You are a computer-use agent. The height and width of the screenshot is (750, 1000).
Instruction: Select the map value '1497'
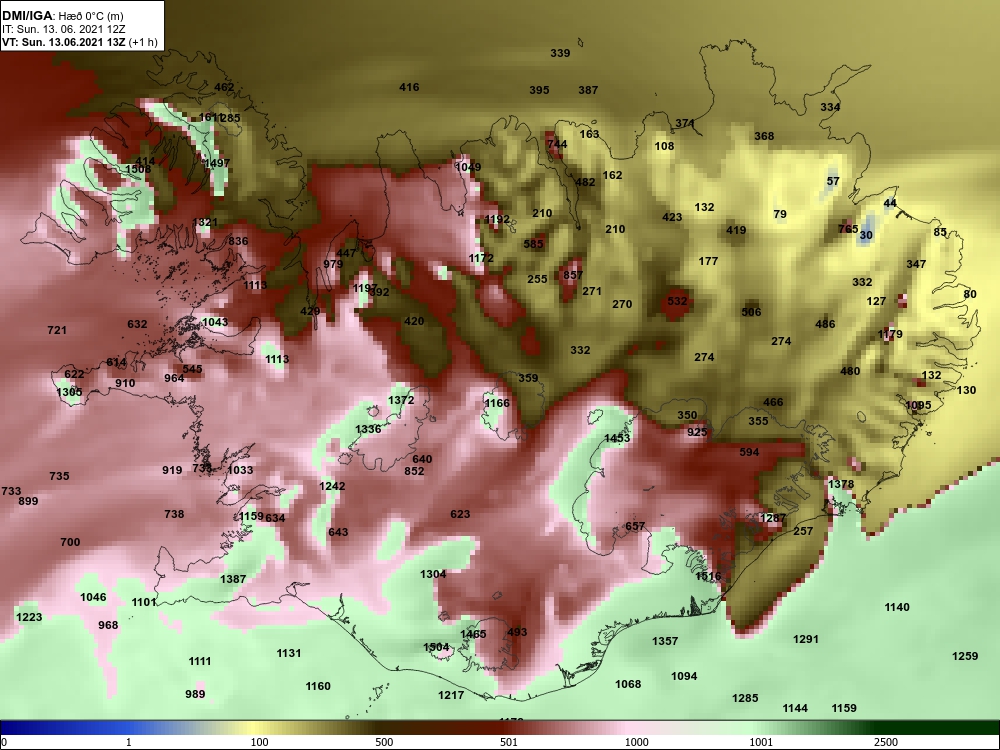pos(217,163)
